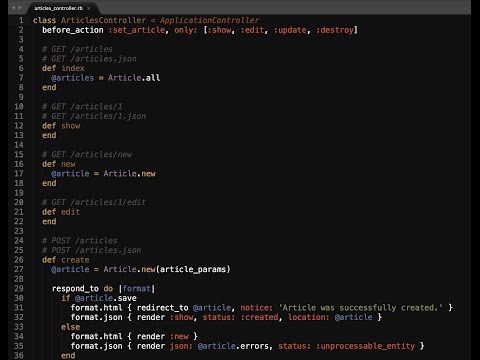The height and width of the screenshot is (360, 480).
Task: Click the @articles variable on line 7
Action: tap(73, 78)
